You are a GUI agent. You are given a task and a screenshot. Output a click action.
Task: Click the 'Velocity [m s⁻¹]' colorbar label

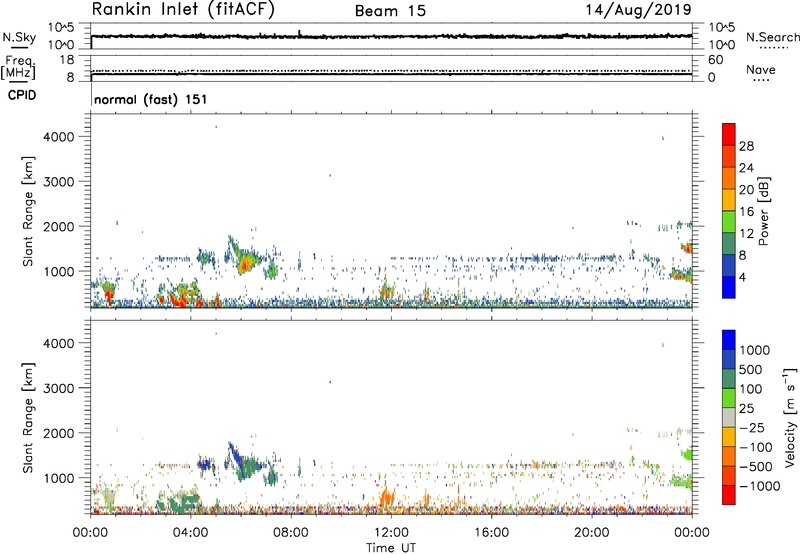[790, 417]
